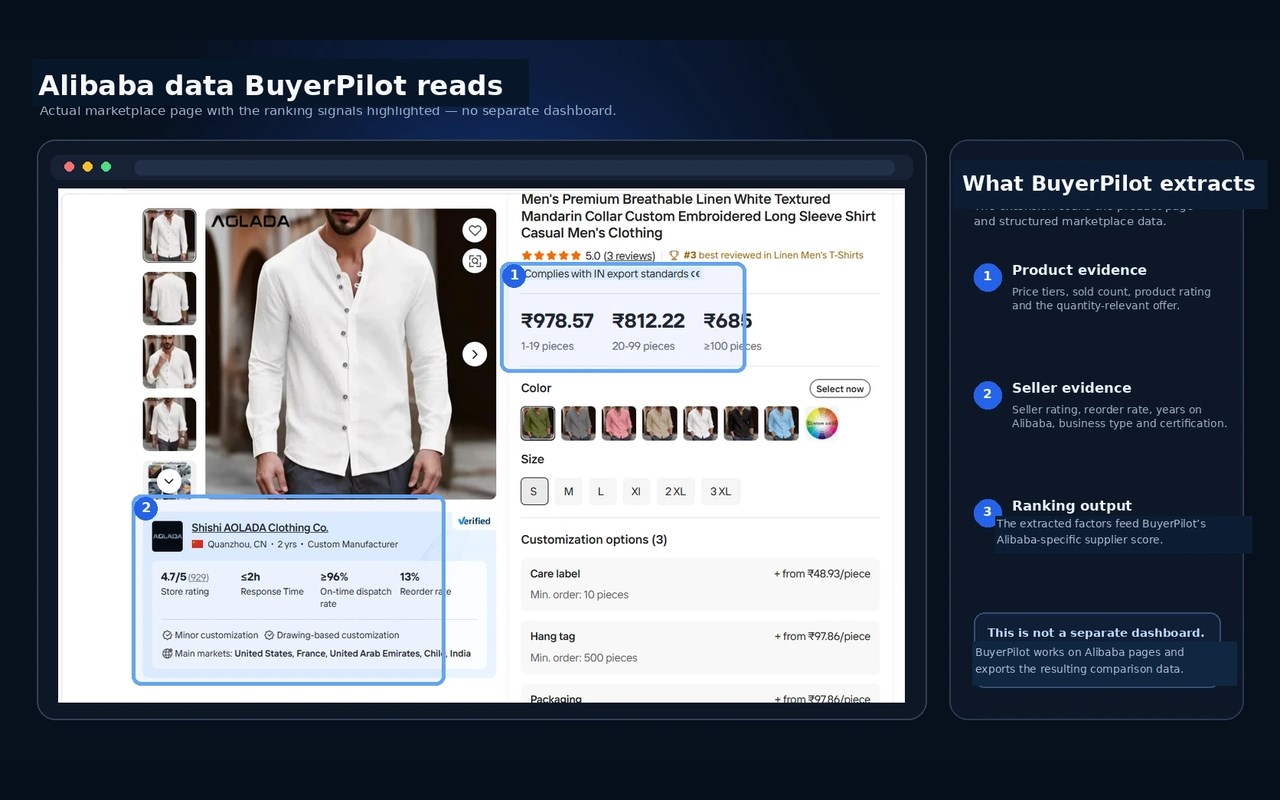This screenshot has height=800, width=1280.
Task: Click the Ranking output heading in right panel
Action: coord(1072,506)
